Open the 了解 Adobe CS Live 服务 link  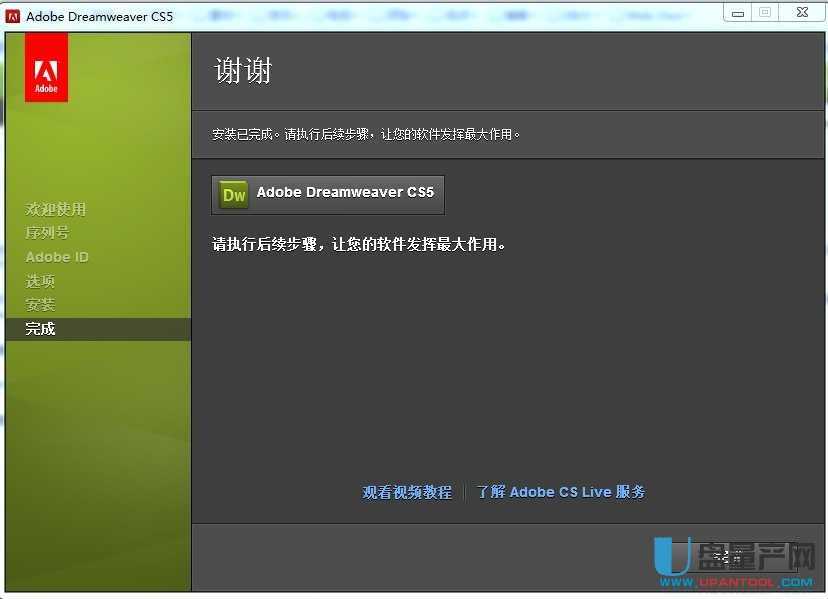pos(560,491)
